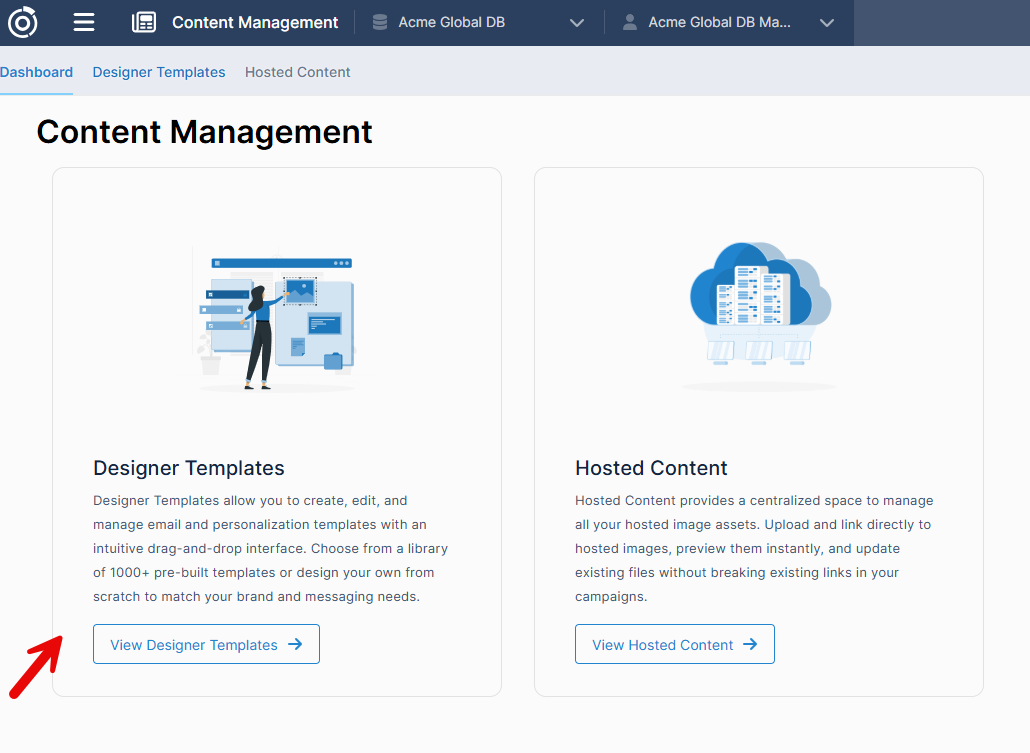Screen dimensions: 1030x753
Task: Click Content Management title in top bar
Action: [255, 22]
